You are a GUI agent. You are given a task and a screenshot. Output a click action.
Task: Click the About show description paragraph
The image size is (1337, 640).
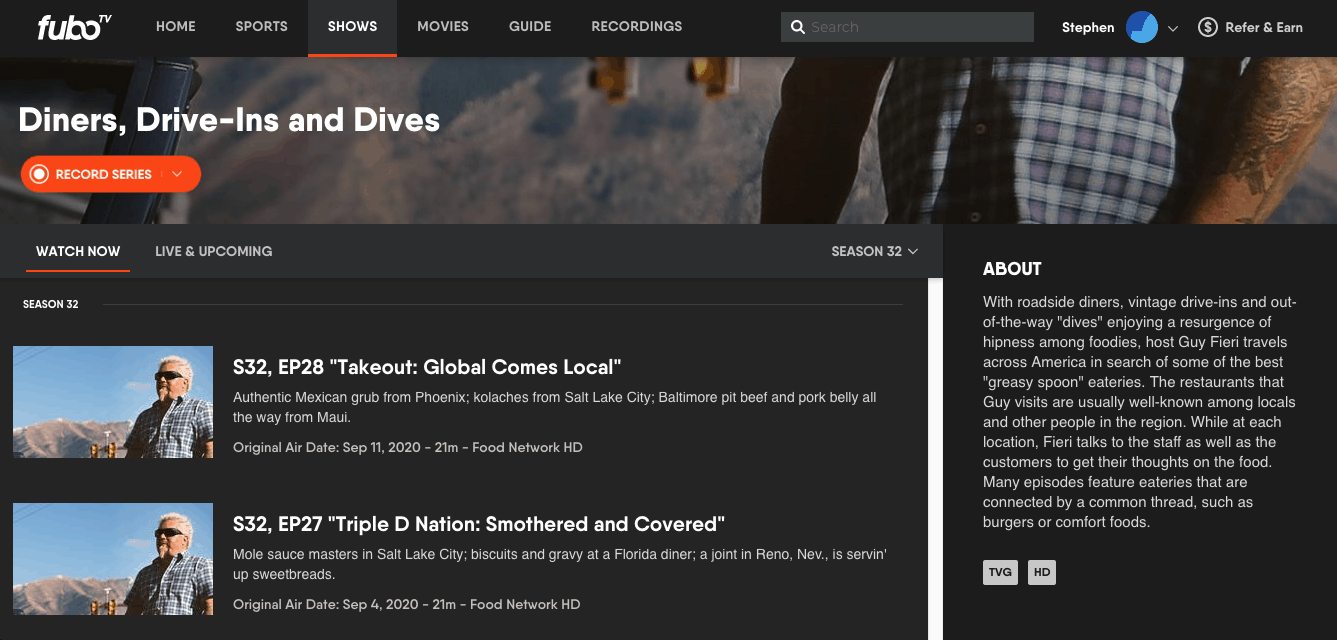pos(1139,412)
